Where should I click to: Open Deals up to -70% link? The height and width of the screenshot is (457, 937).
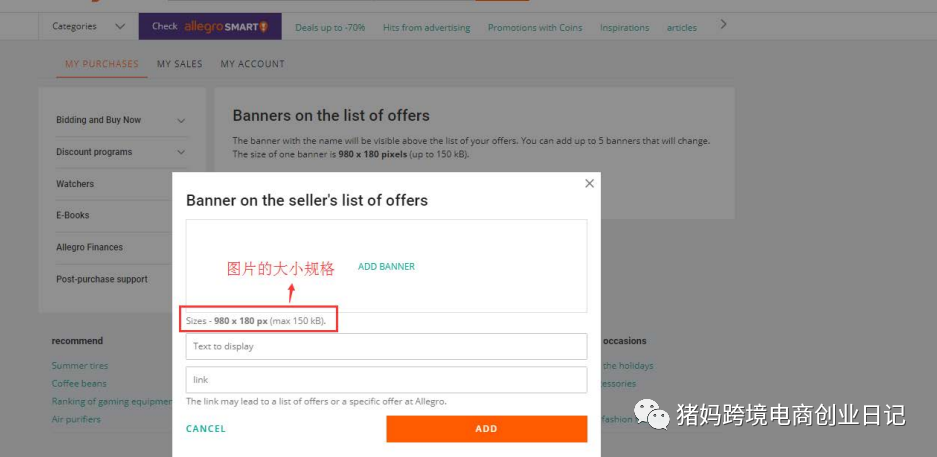(330, 28)
